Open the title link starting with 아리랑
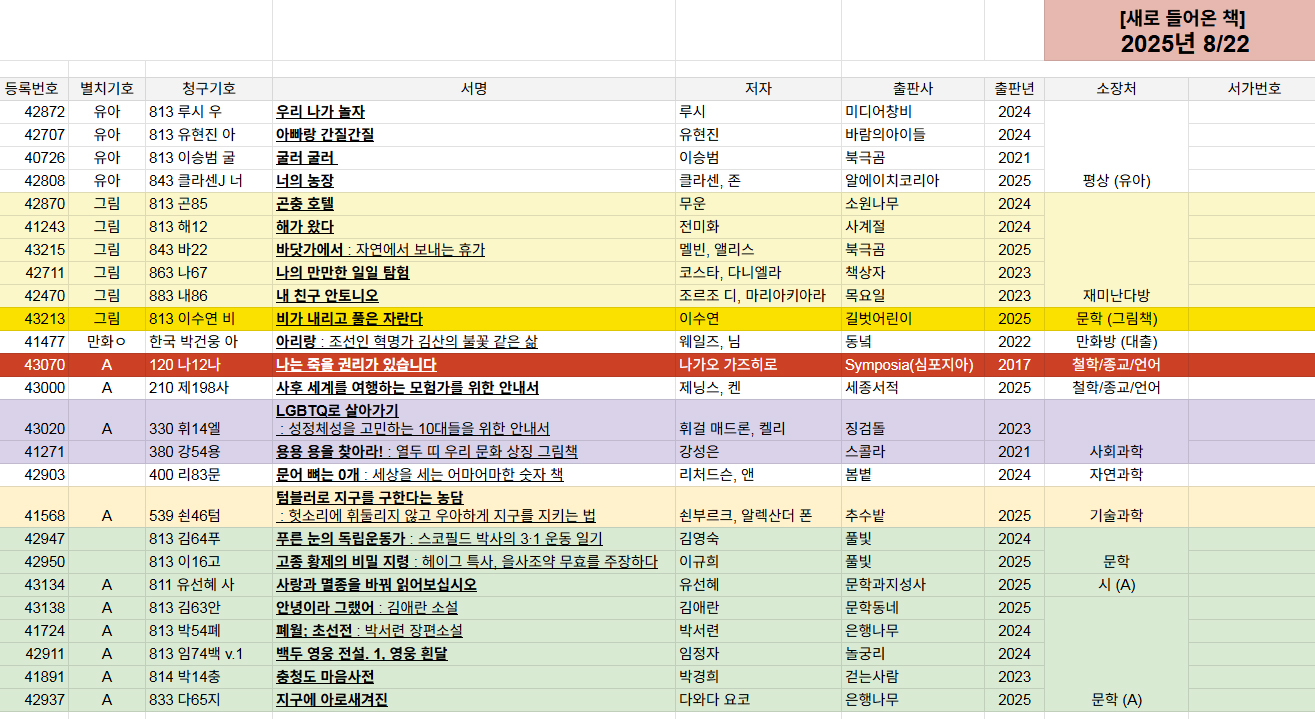 (406, 342)
